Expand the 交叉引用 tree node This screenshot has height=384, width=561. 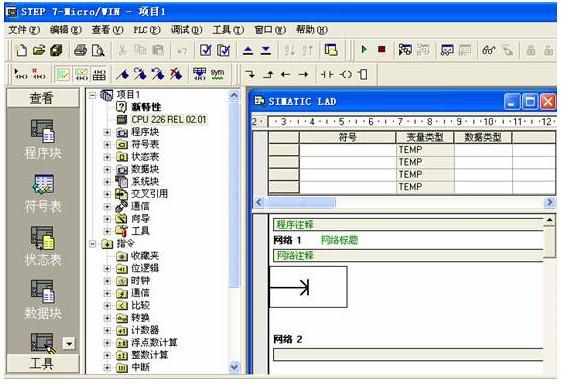(107, 194)
